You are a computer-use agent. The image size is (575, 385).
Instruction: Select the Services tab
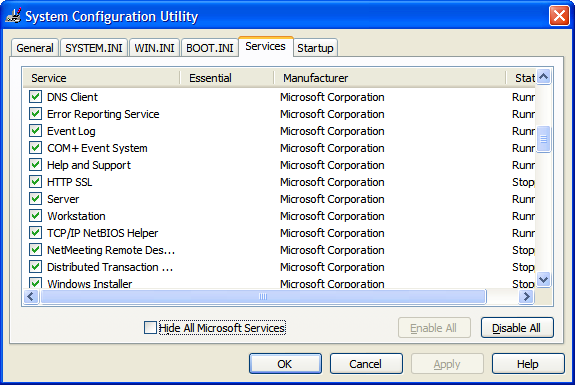[265, 47]
